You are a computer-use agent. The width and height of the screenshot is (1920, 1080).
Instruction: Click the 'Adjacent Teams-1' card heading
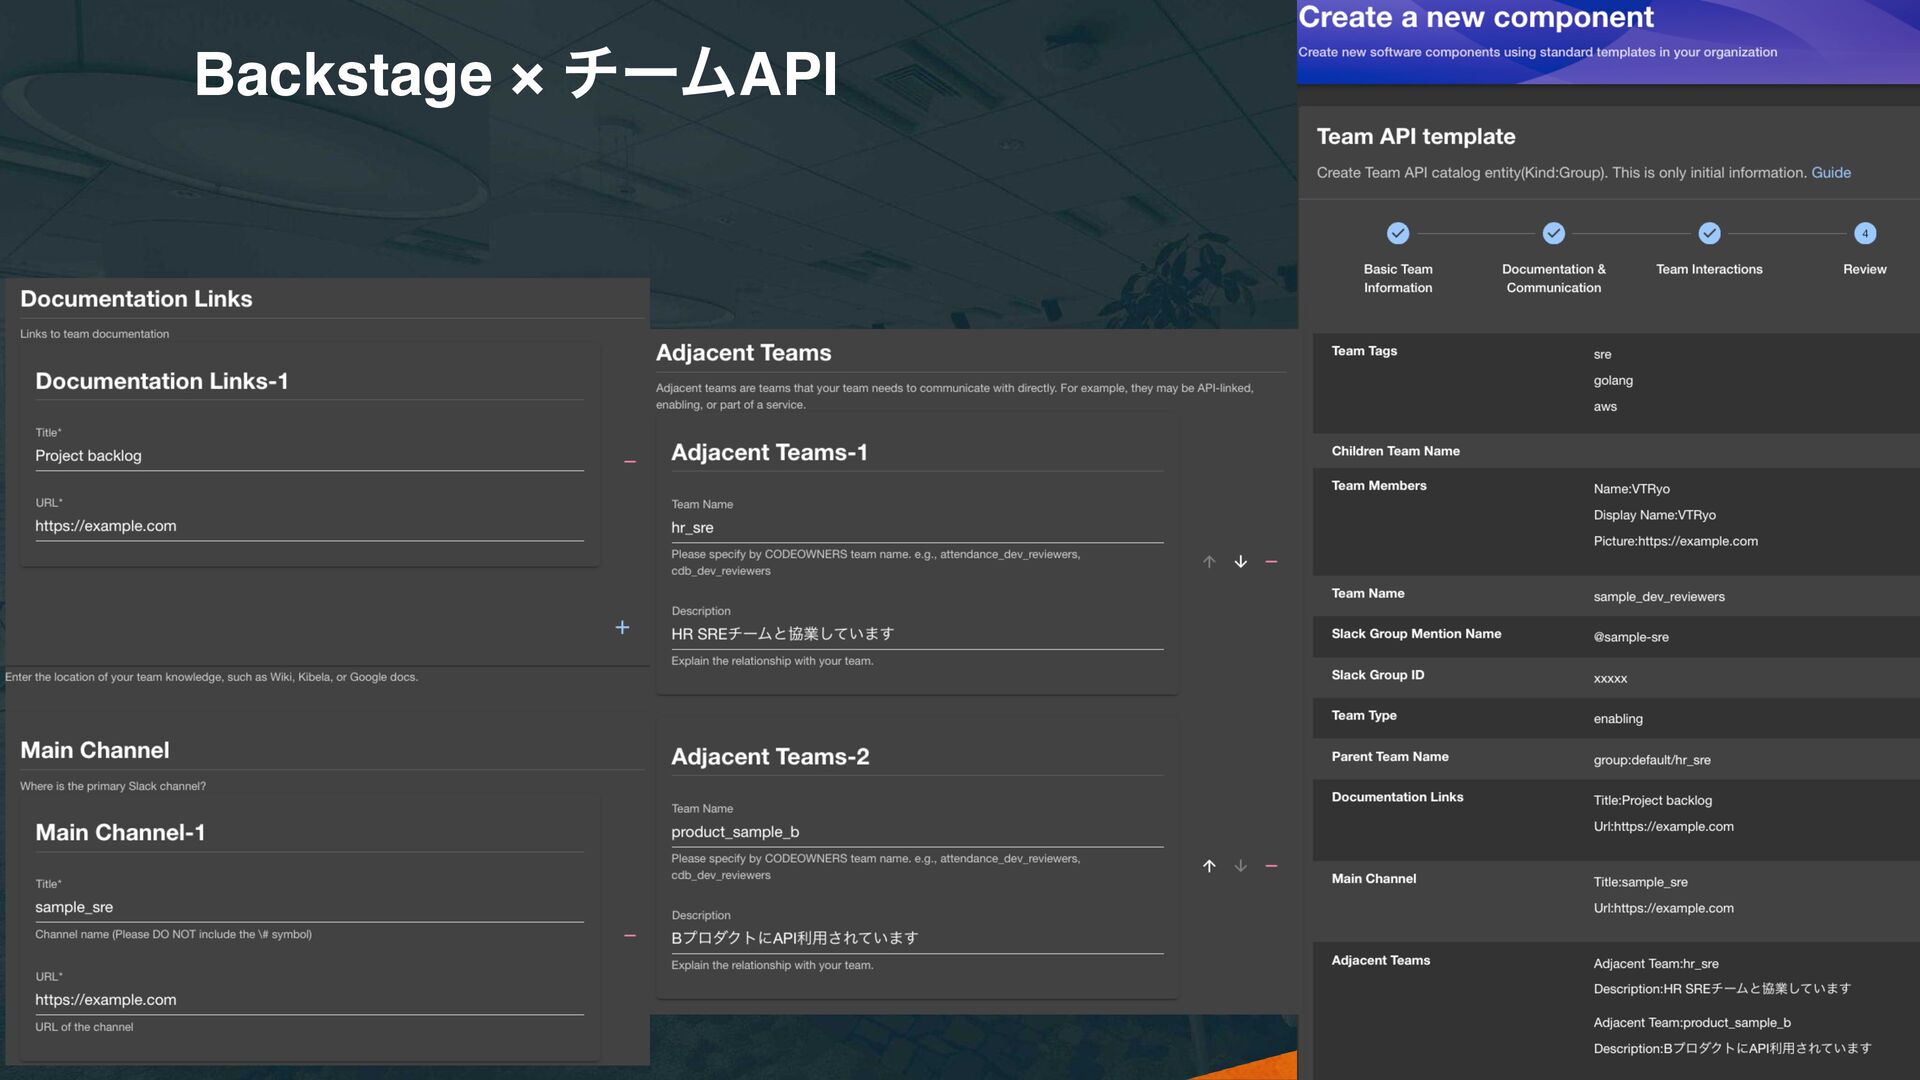click(769, 453)
